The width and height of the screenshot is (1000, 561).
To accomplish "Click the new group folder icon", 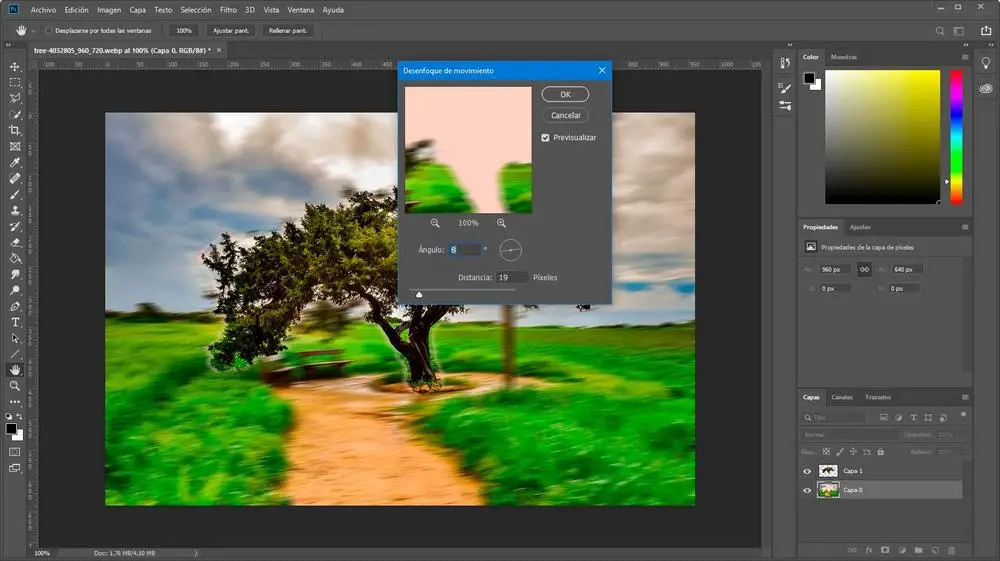I will pos(918,550).
